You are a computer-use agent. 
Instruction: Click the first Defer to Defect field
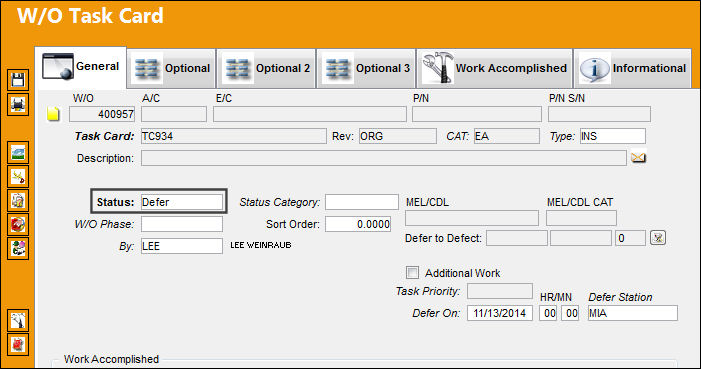pyautogui.click(x=517, y=238)
